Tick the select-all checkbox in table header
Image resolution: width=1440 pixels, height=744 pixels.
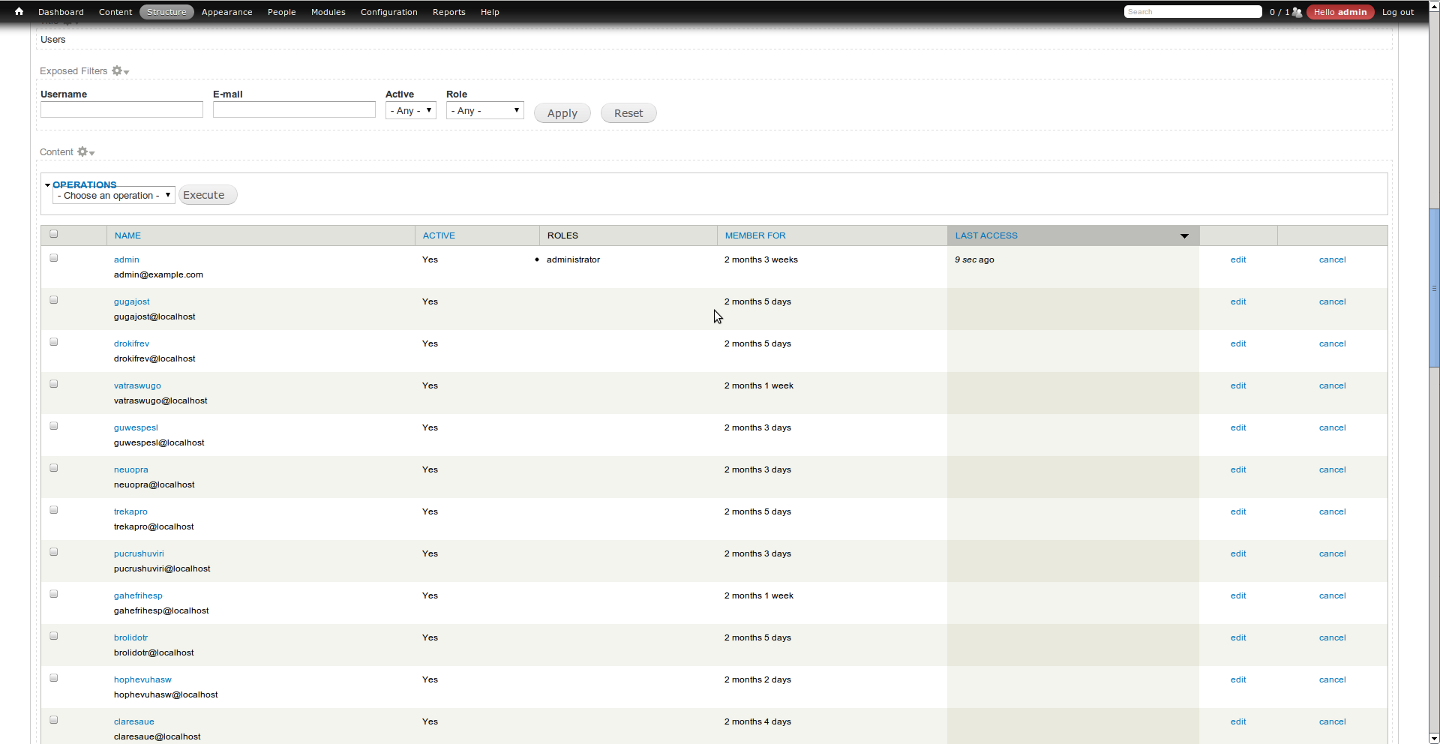(x=54, y=234)
